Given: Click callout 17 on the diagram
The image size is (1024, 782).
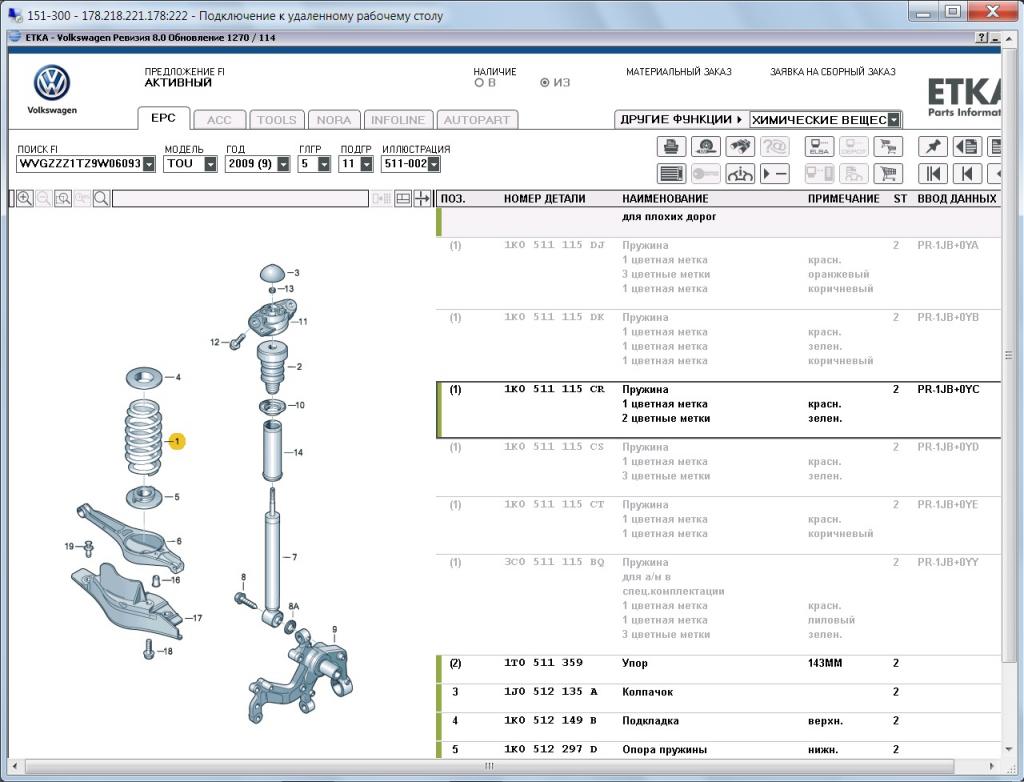Looking at the screenshot, I should click(x=197, y=617).
